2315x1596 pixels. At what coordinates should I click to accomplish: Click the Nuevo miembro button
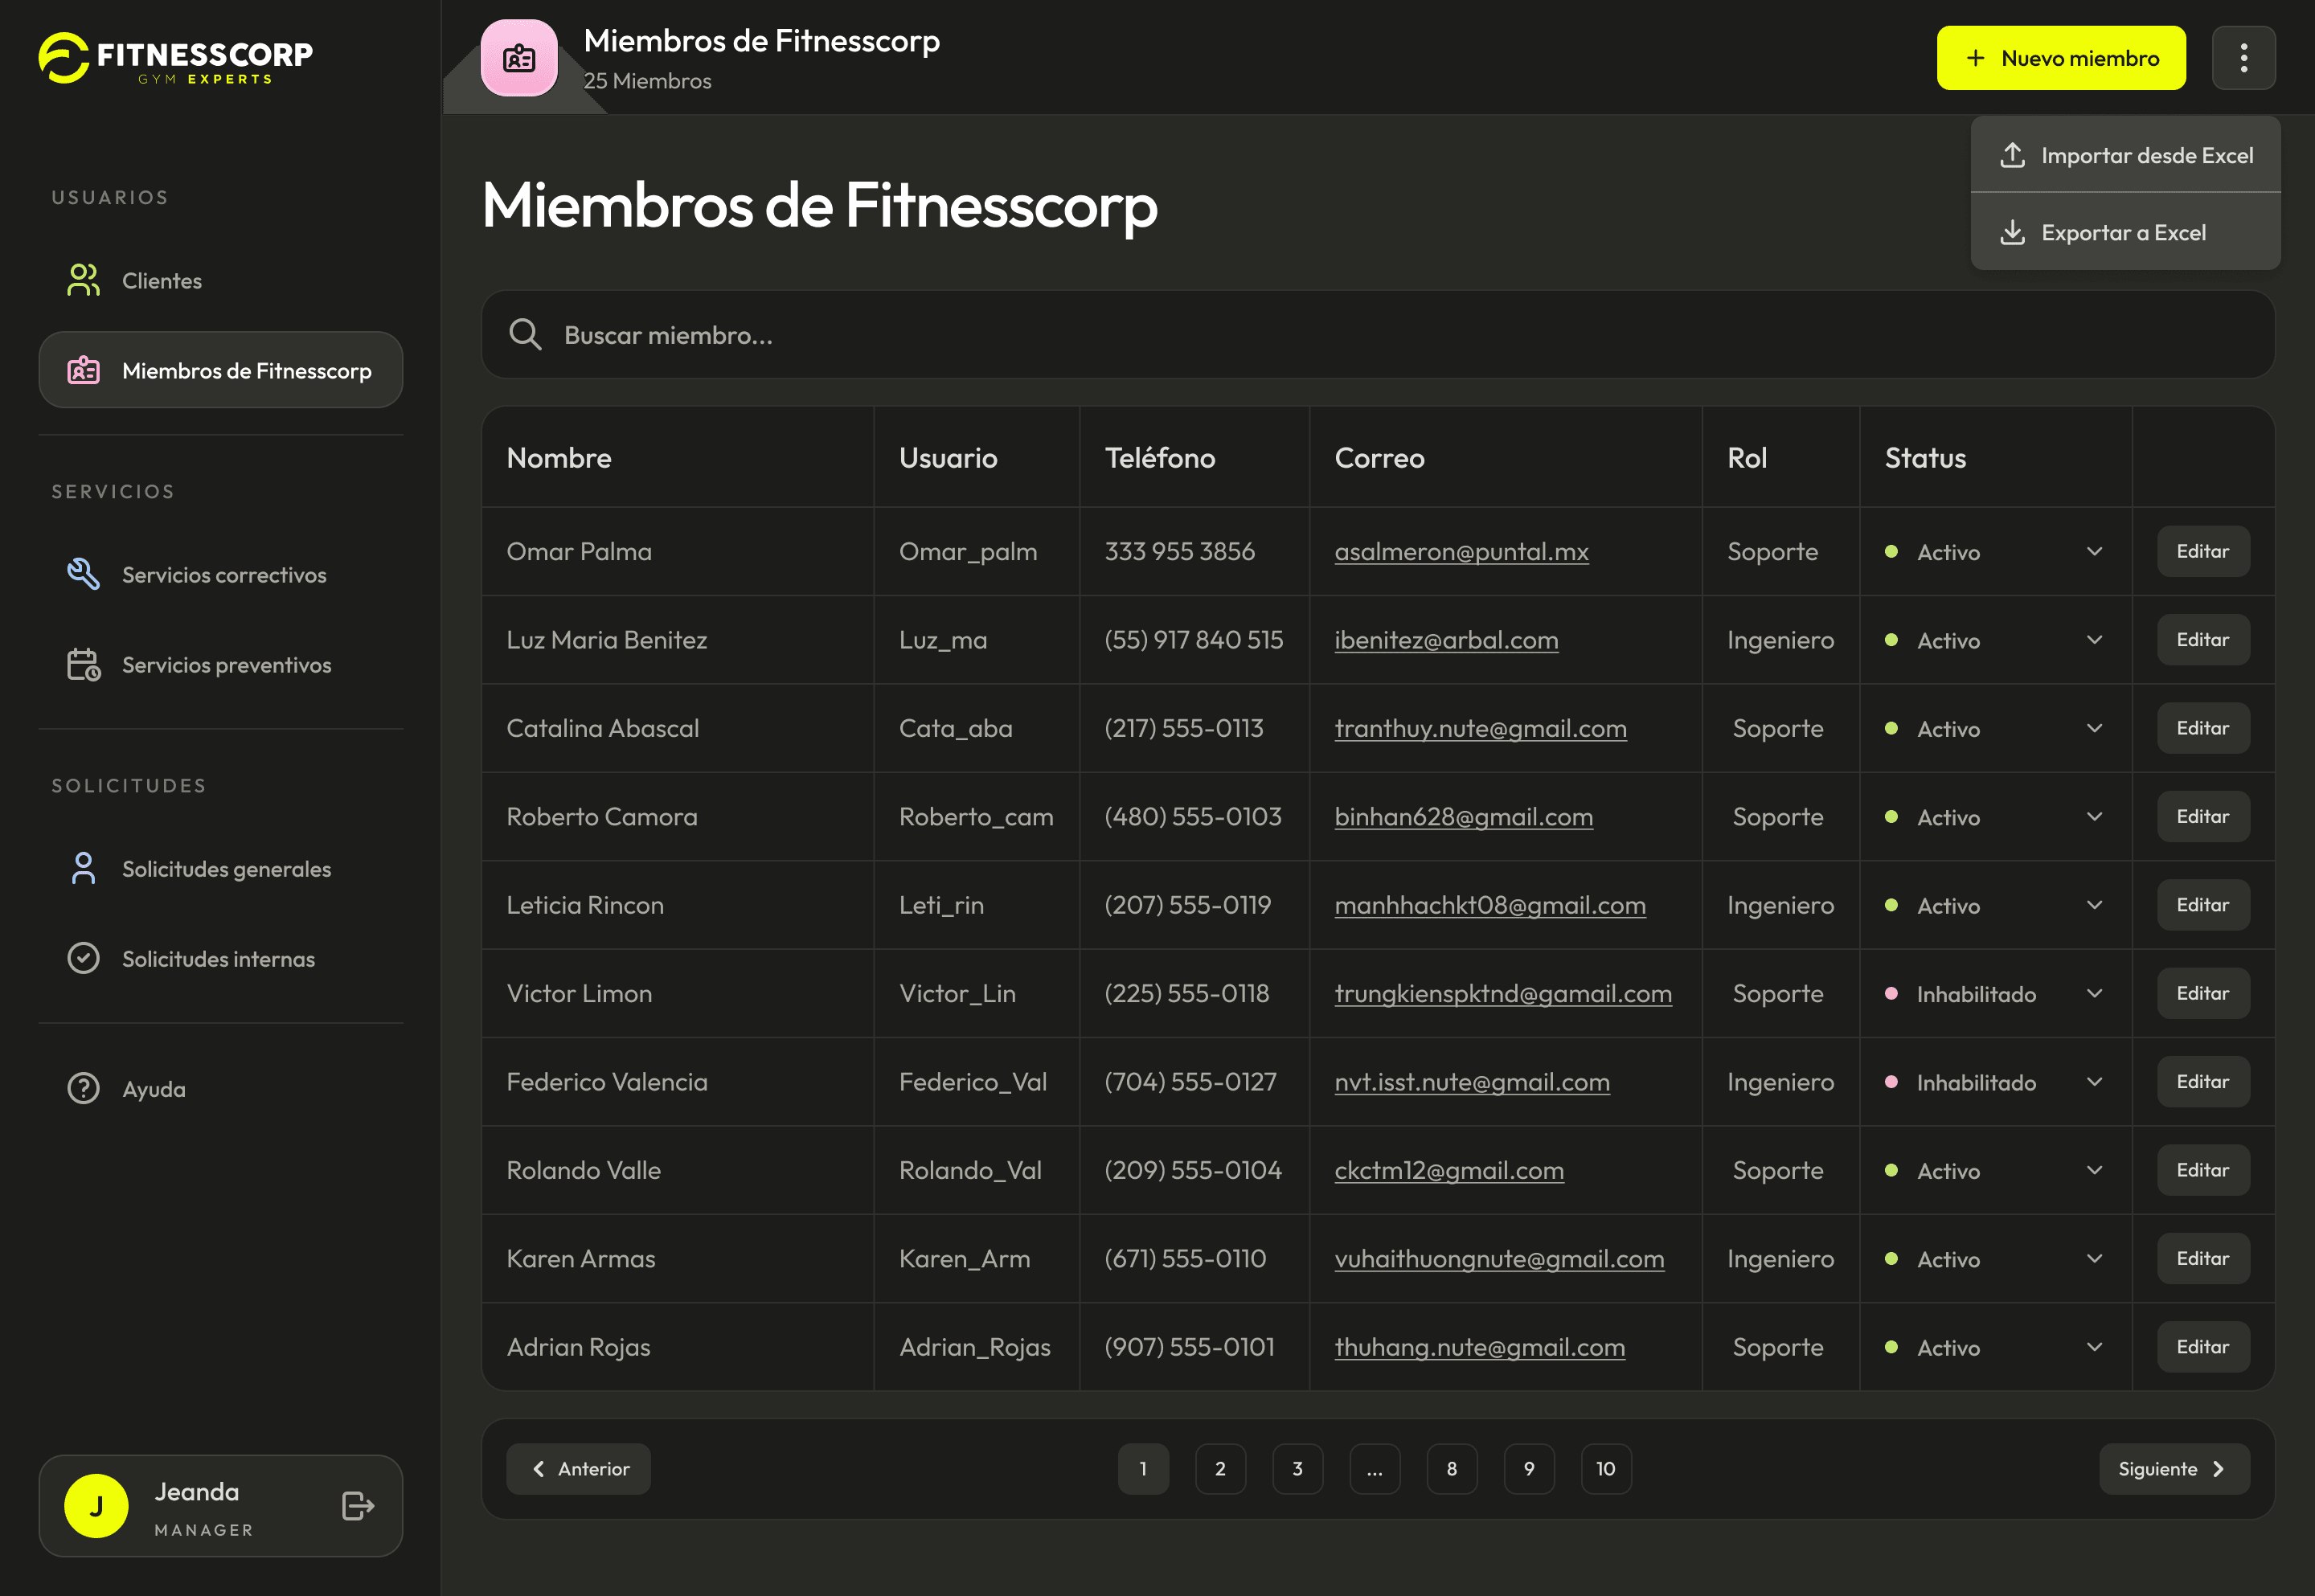tap(2060, 58)
